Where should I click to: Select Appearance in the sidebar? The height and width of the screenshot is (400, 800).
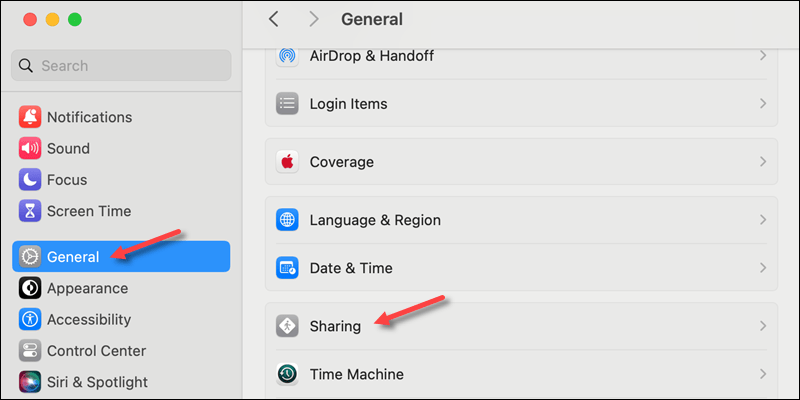tap(121, 288)
